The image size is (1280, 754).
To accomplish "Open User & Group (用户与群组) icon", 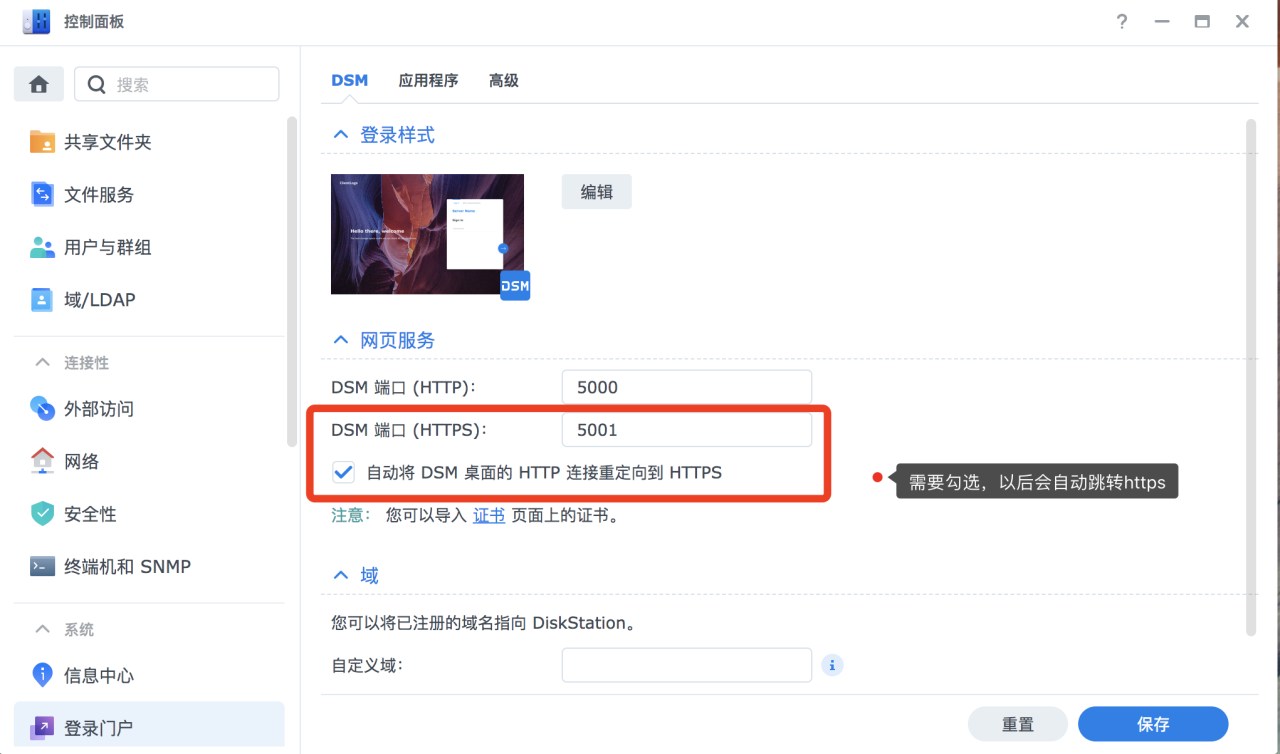I will coord(42,247).
